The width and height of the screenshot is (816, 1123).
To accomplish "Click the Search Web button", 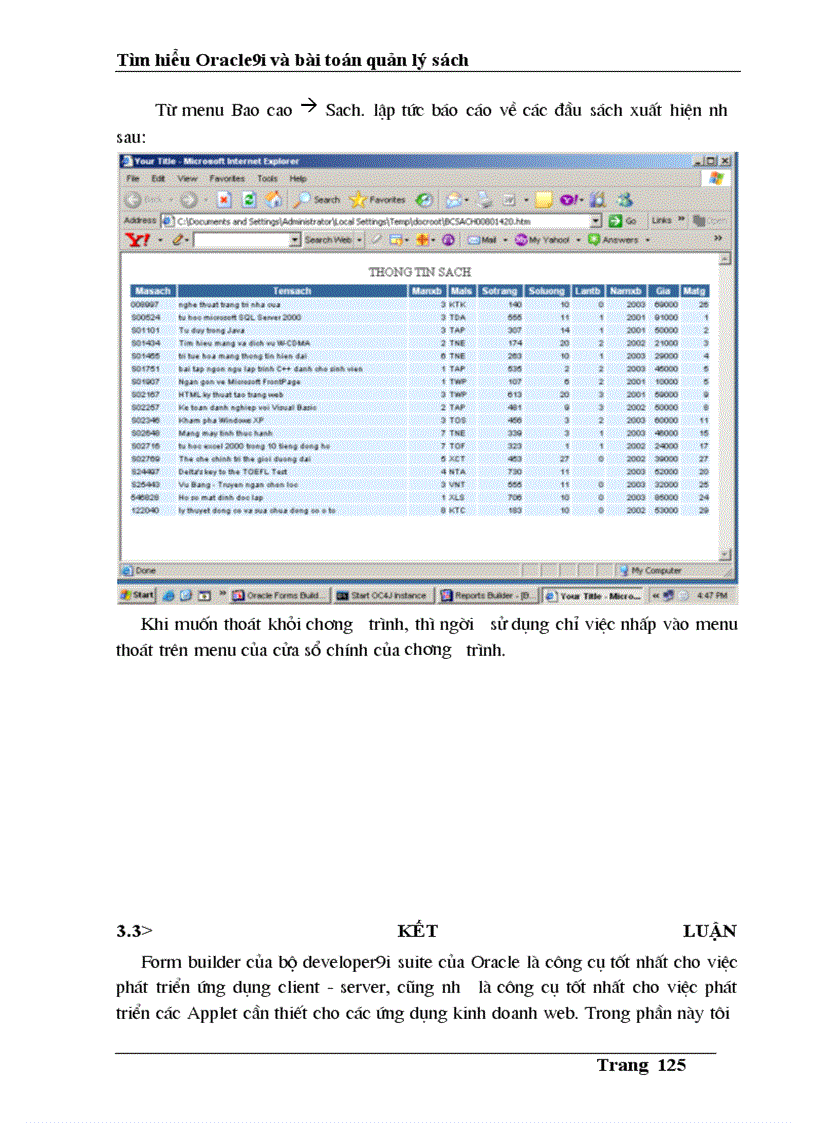I will 328,240.
